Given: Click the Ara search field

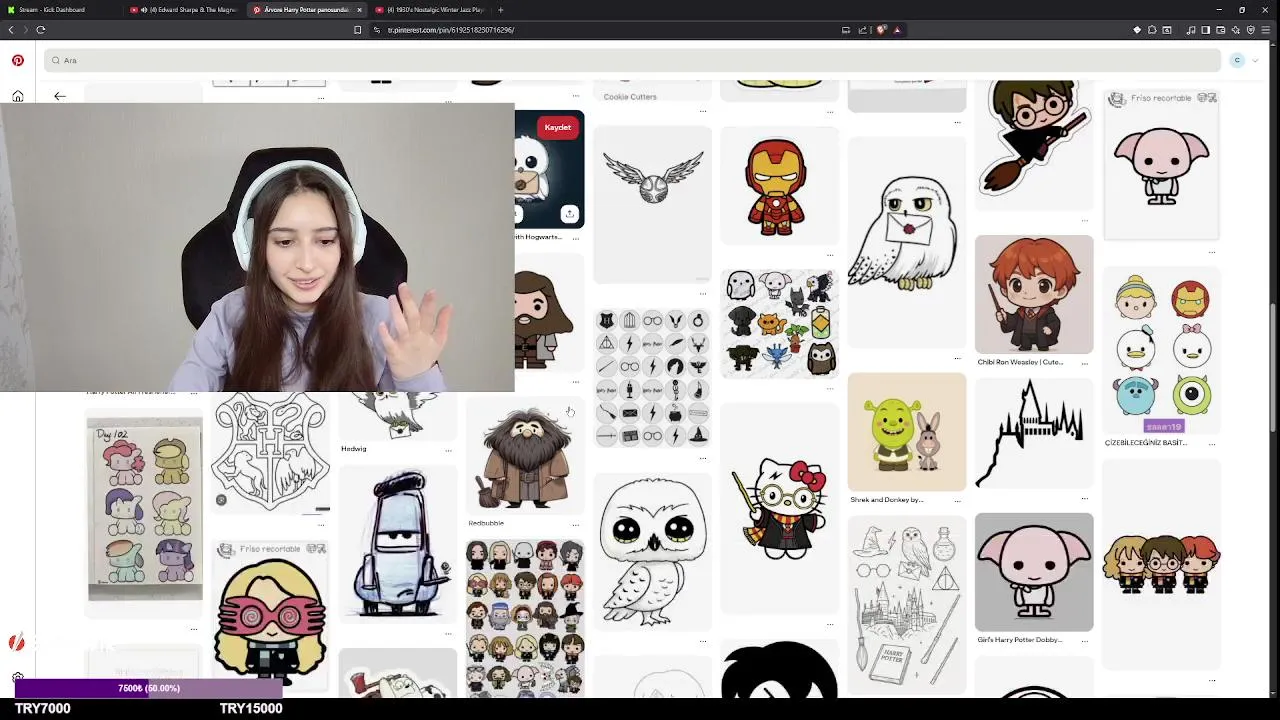Looking at the screenshot, I should point(632,60).
